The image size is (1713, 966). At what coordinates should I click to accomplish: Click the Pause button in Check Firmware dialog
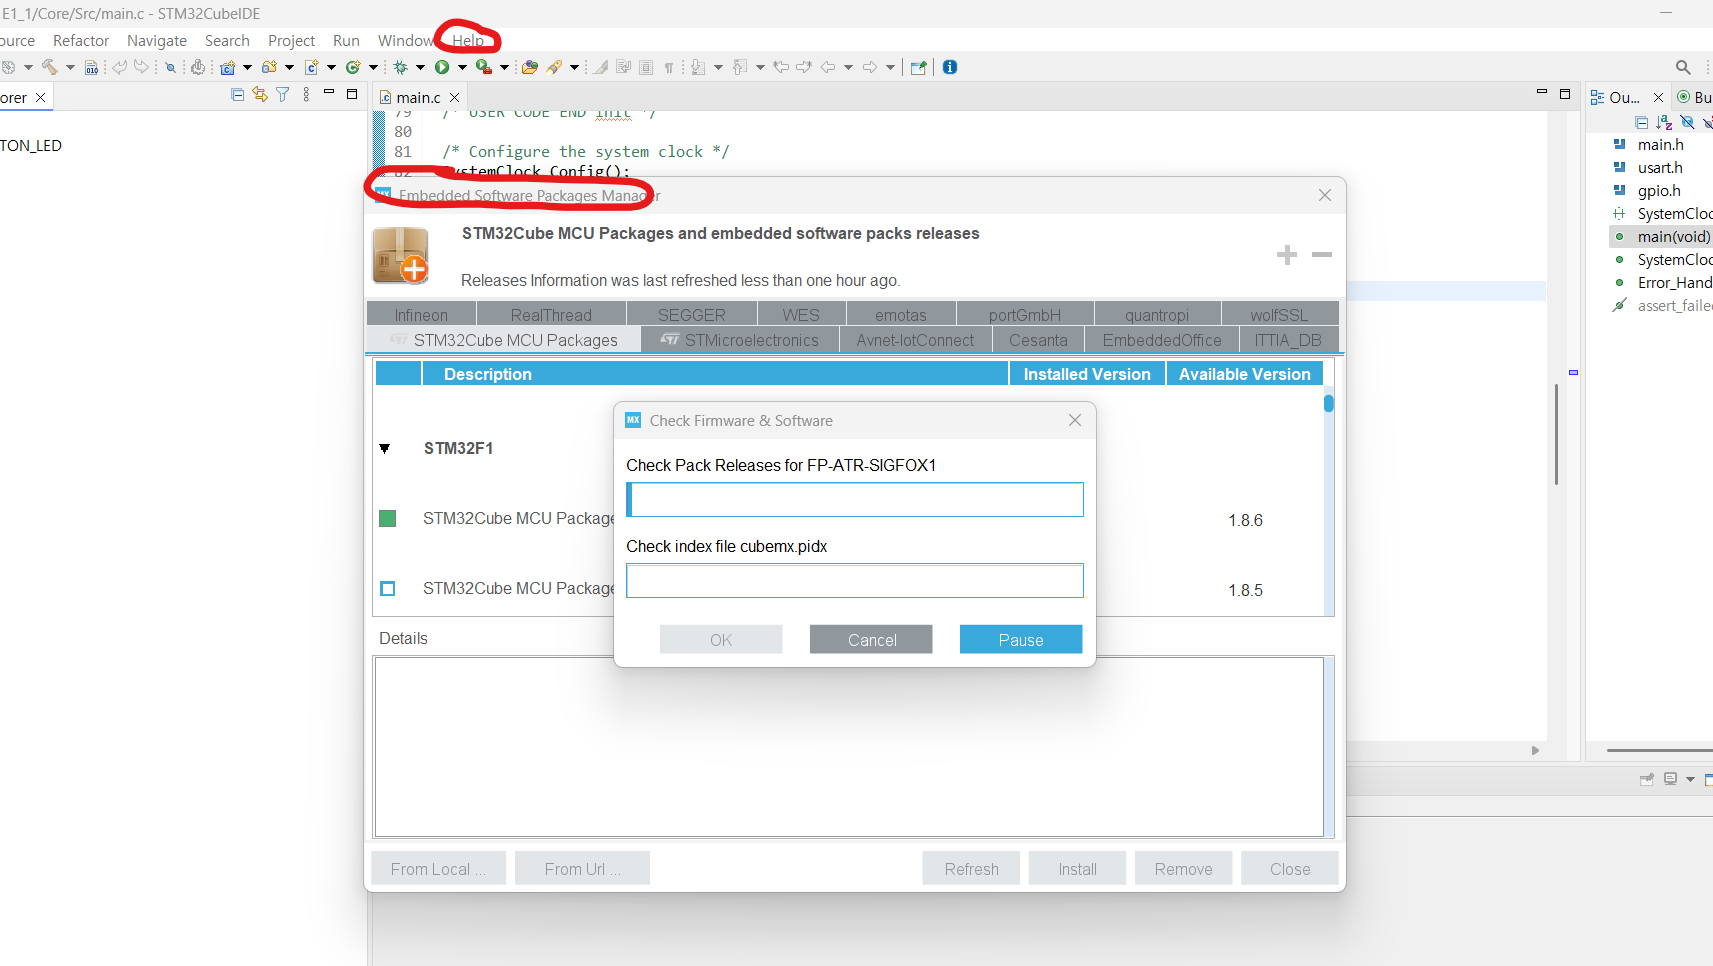[1021, 640]
